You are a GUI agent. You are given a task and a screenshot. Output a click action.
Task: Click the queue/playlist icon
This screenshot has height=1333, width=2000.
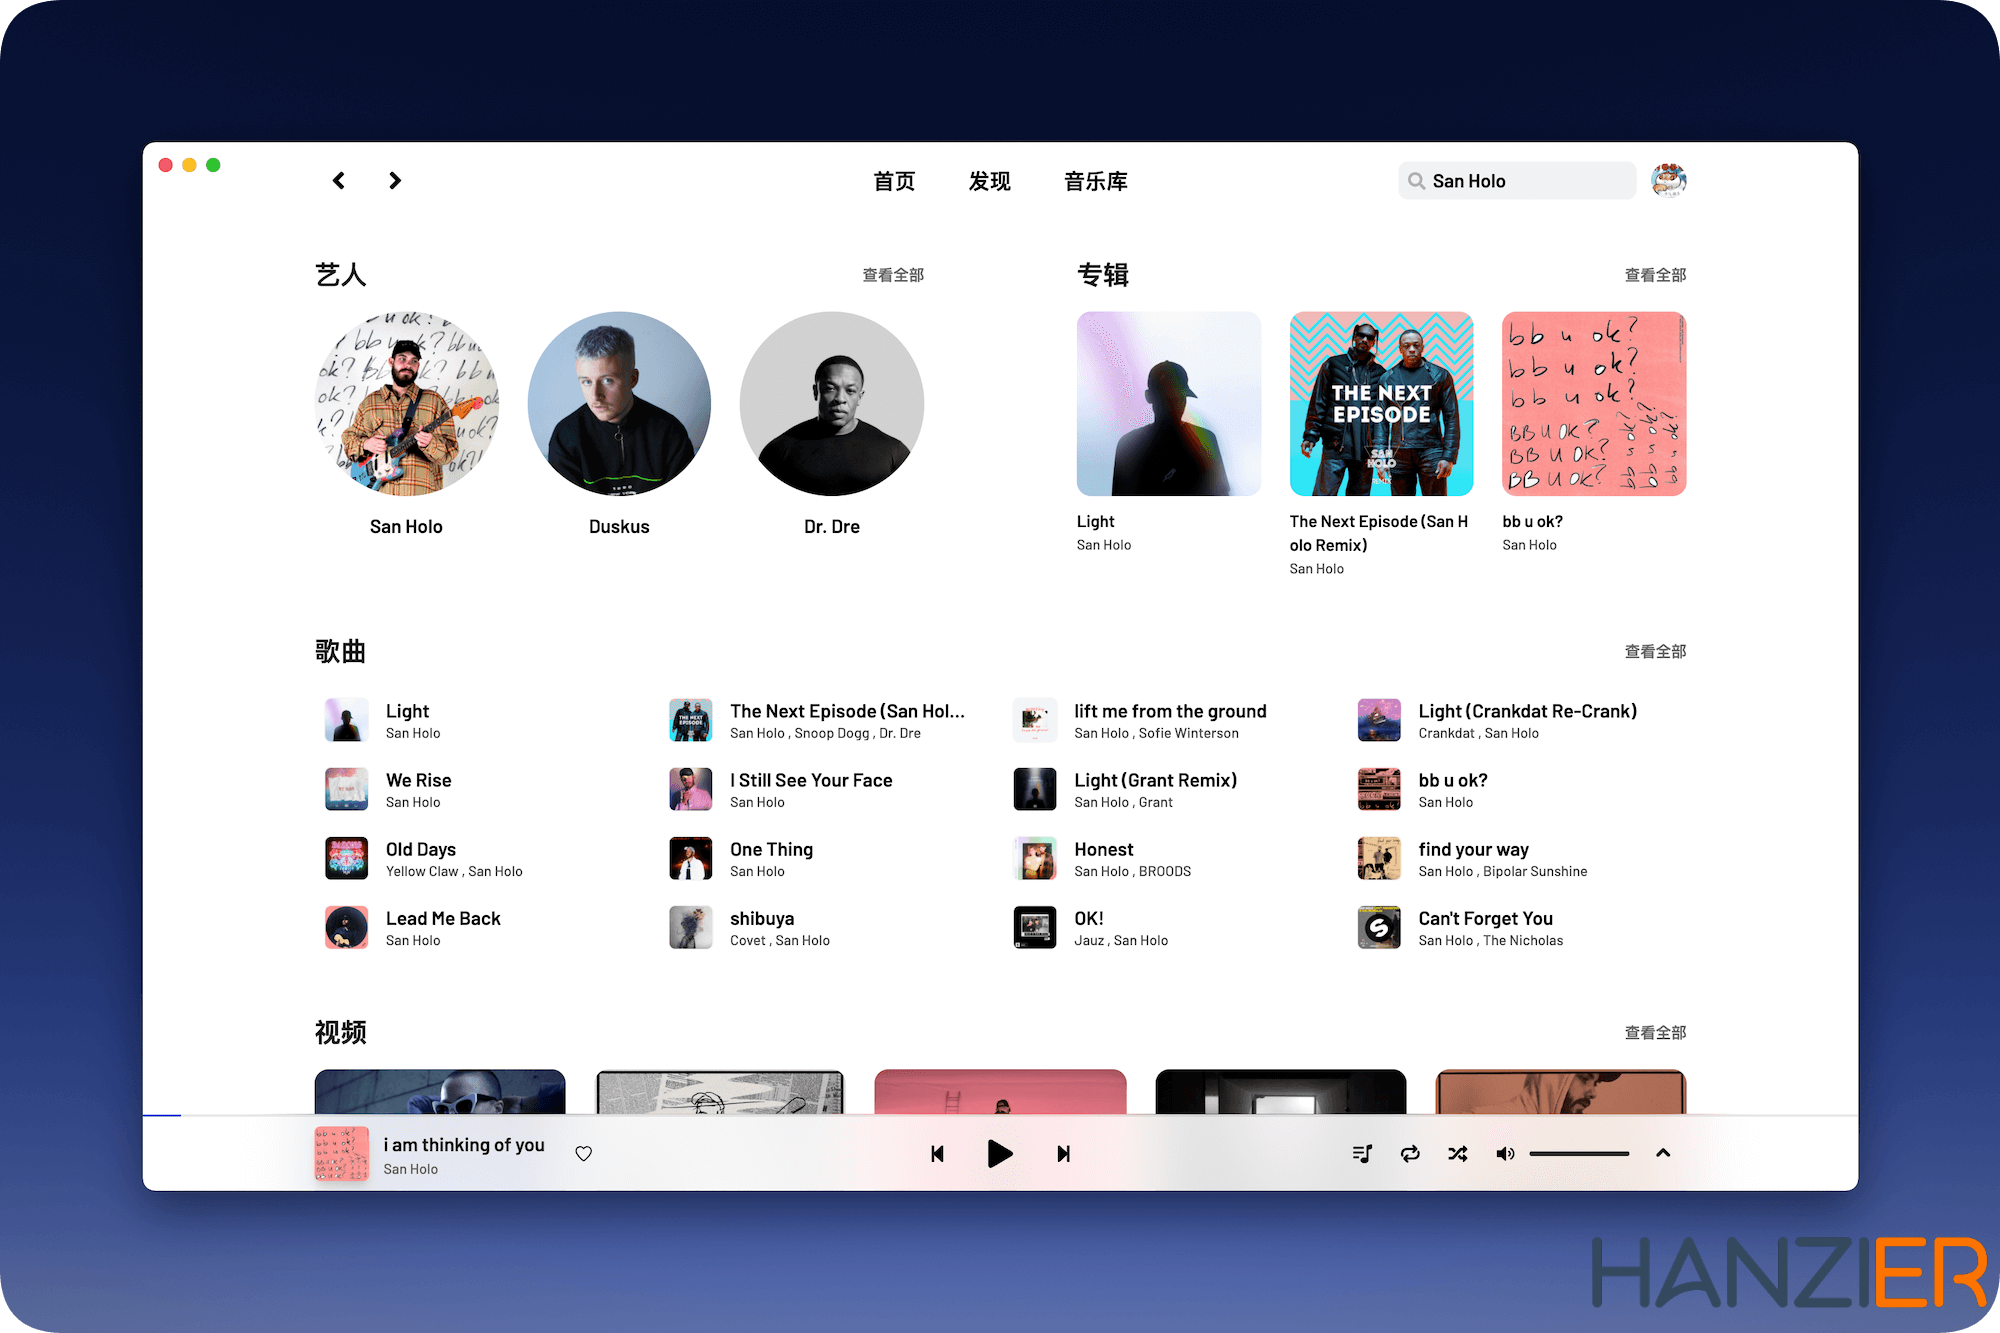[1361, 1153]
